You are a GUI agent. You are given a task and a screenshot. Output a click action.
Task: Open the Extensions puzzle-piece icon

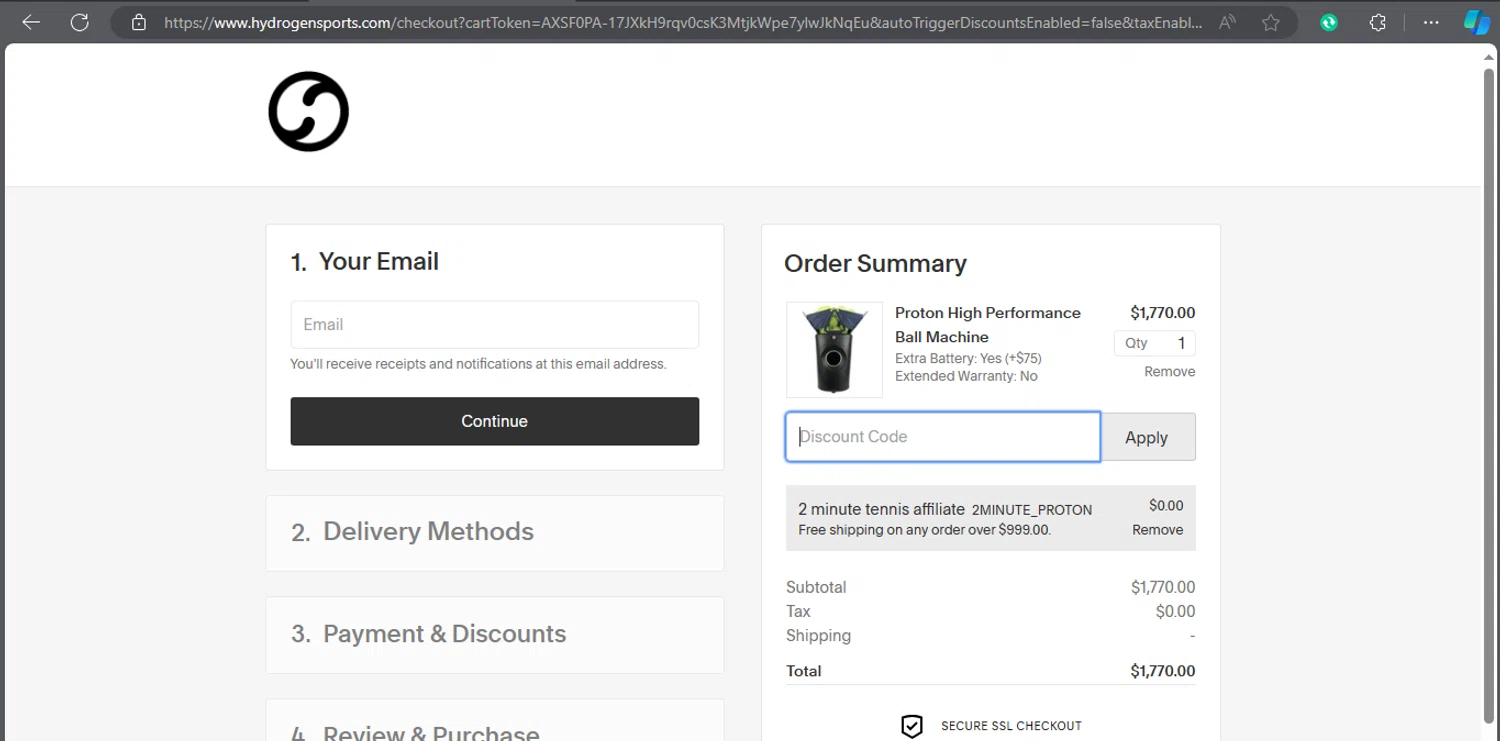[x=1377, y=22]
